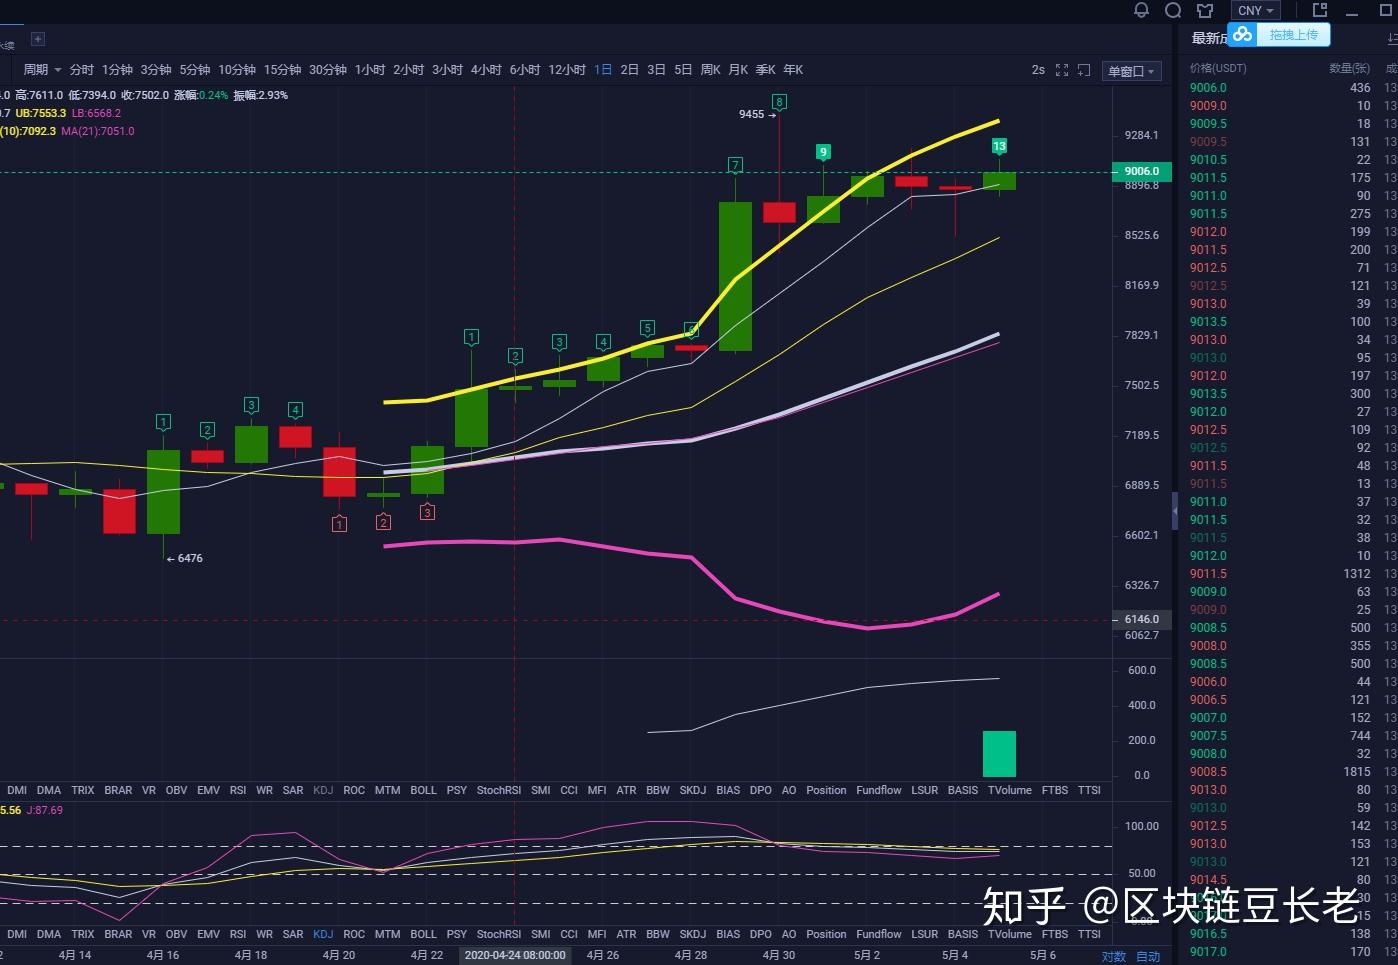Viewport: 1398px width, 965px height.
Task: Toggle 自动 auto scale
Action: pos(1148,957)
